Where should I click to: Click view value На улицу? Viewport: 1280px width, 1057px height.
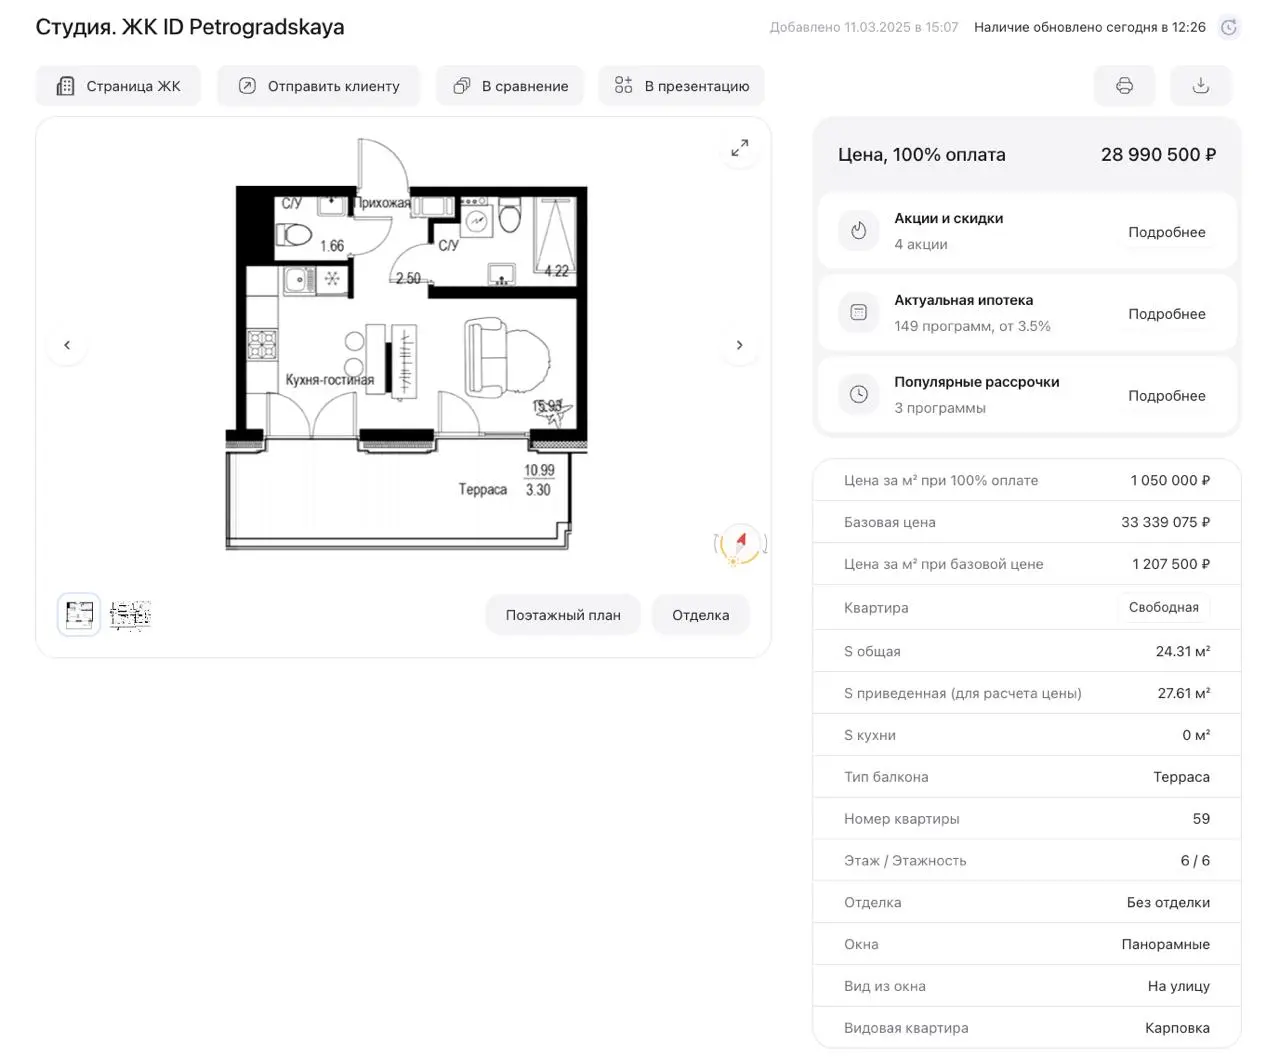[1178, 987]
